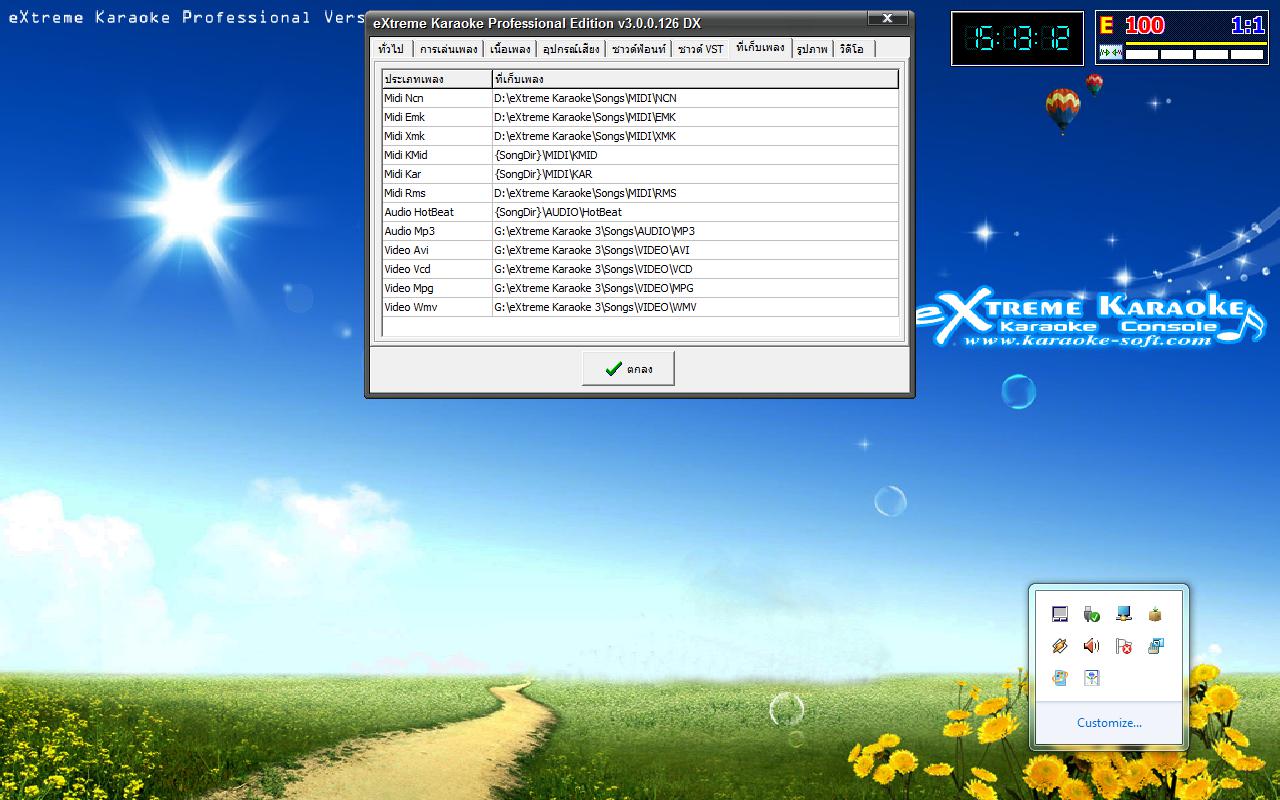Select the Video Avi row label
Viewport: 1280px width, 800px height.
(437, 250)
